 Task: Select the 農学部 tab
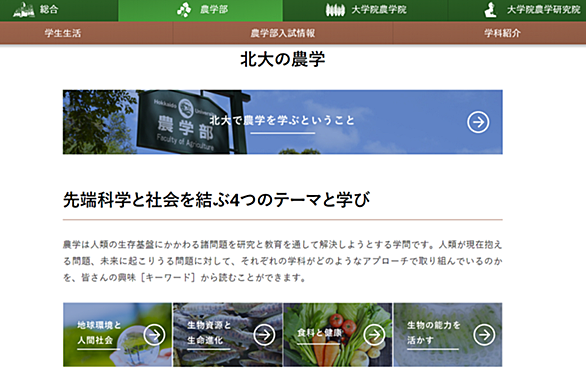click(x=201, y=10)
